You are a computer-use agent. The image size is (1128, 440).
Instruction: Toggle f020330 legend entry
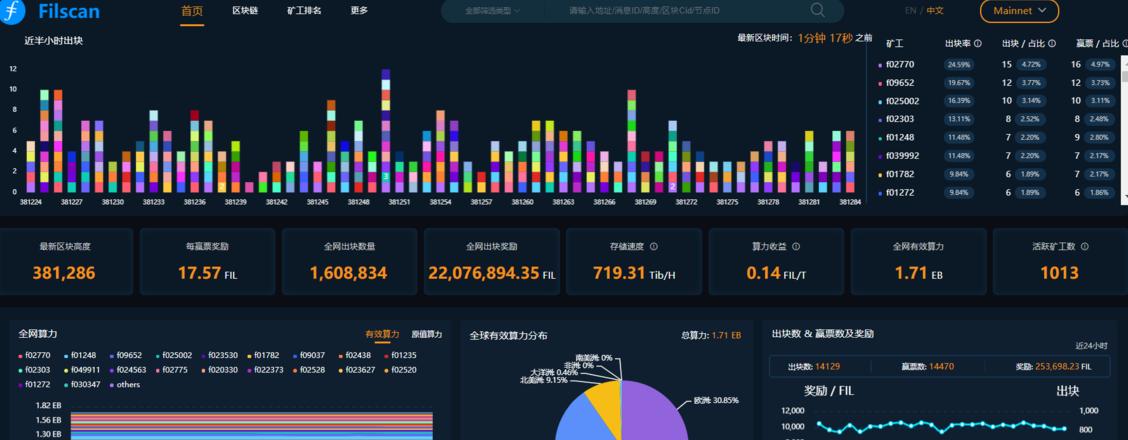220,370
